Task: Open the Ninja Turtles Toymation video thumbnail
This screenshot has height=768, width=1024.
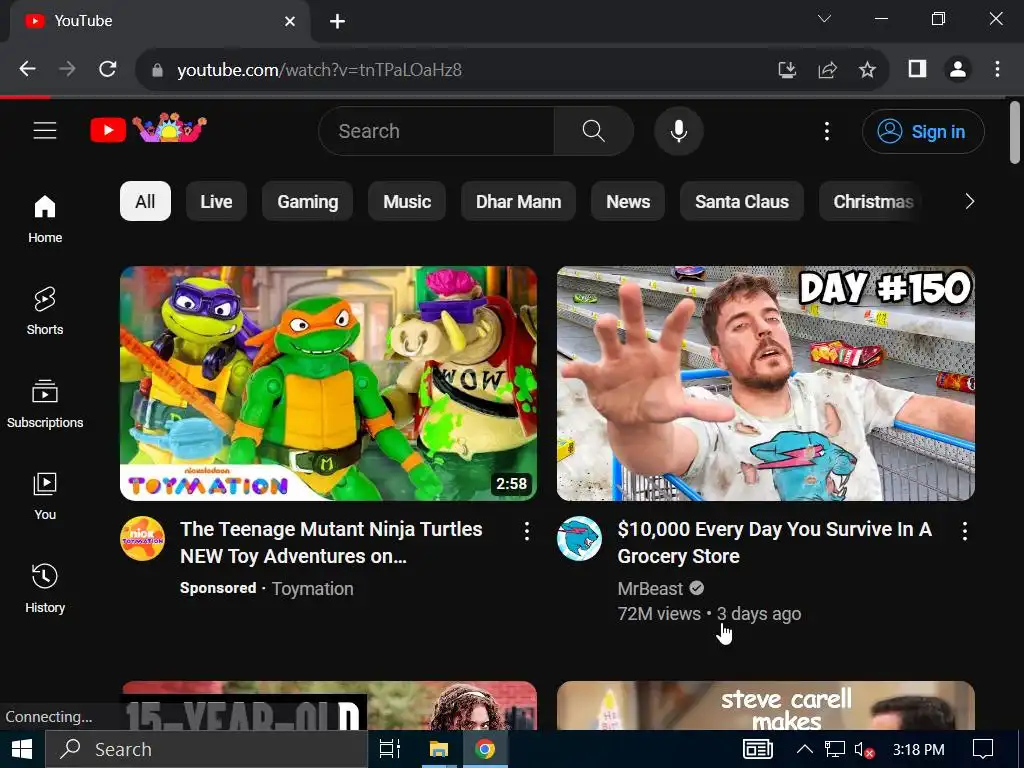Action: [x=328, y=383]
